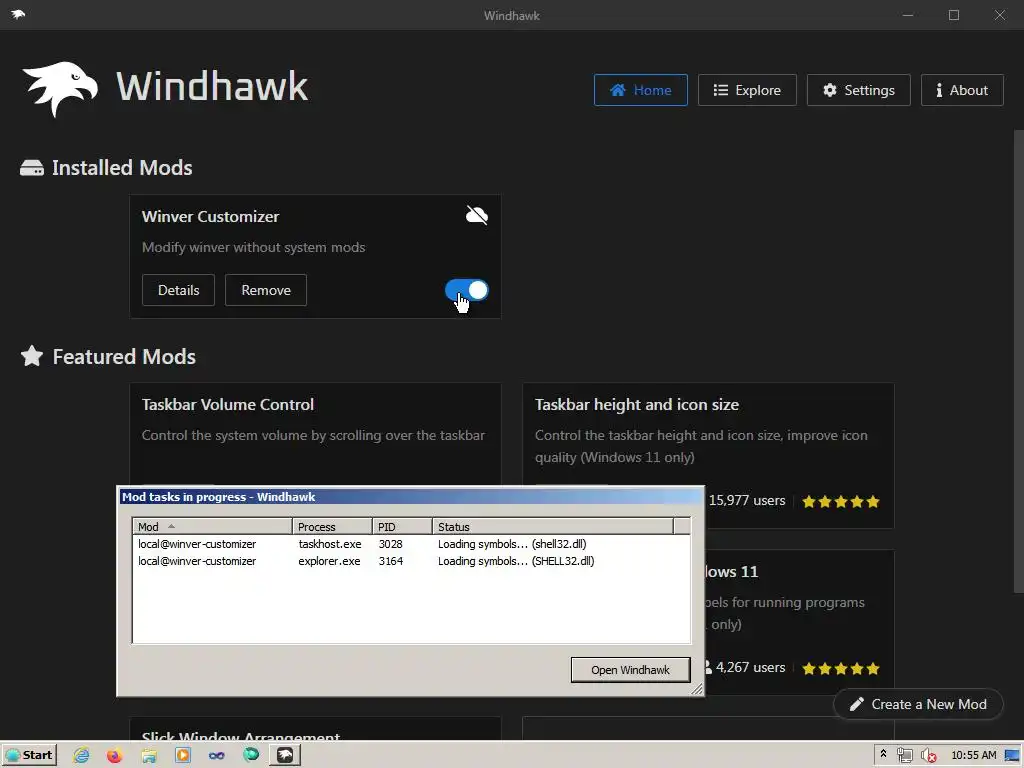Click Create a New Mod button
1024x768 pixels.
[918, 704]
